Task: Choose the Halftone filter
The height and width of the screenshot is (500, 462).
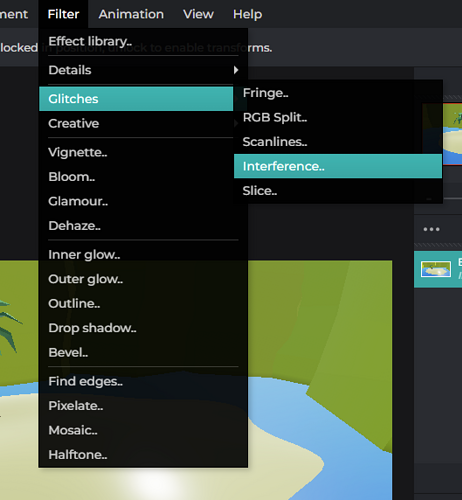Action: (x=143, y=455)
